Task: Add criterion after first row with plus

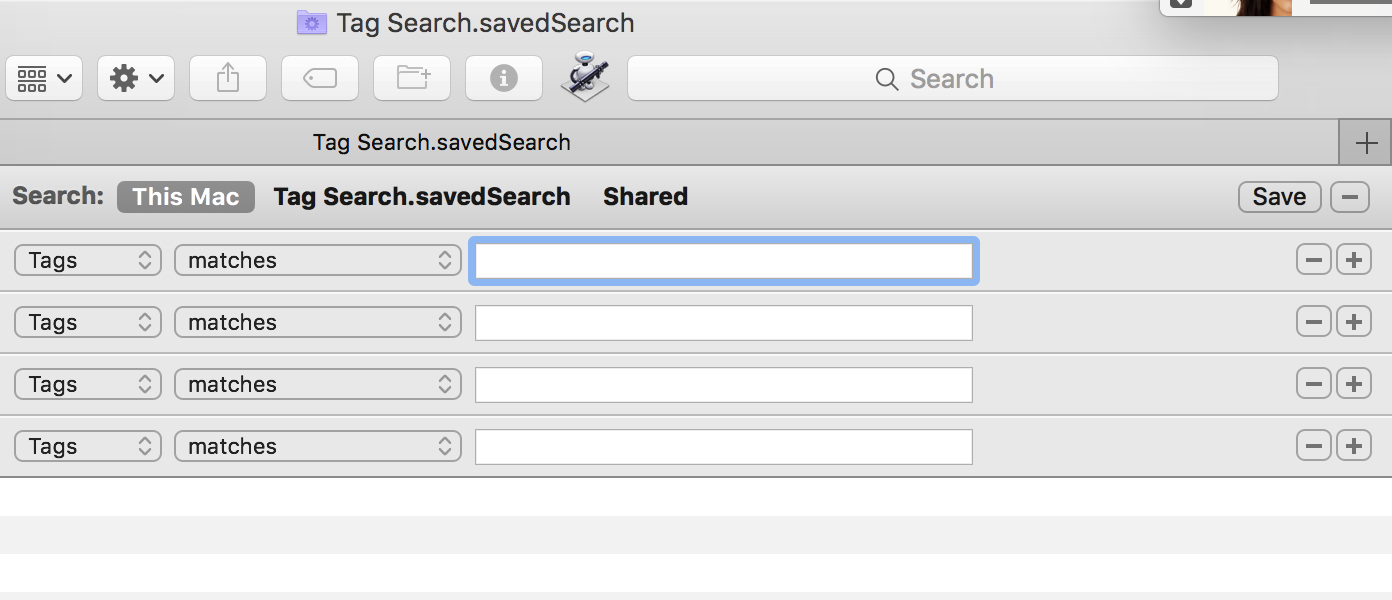Action: pyautogui.click(x=1353, y=260)
